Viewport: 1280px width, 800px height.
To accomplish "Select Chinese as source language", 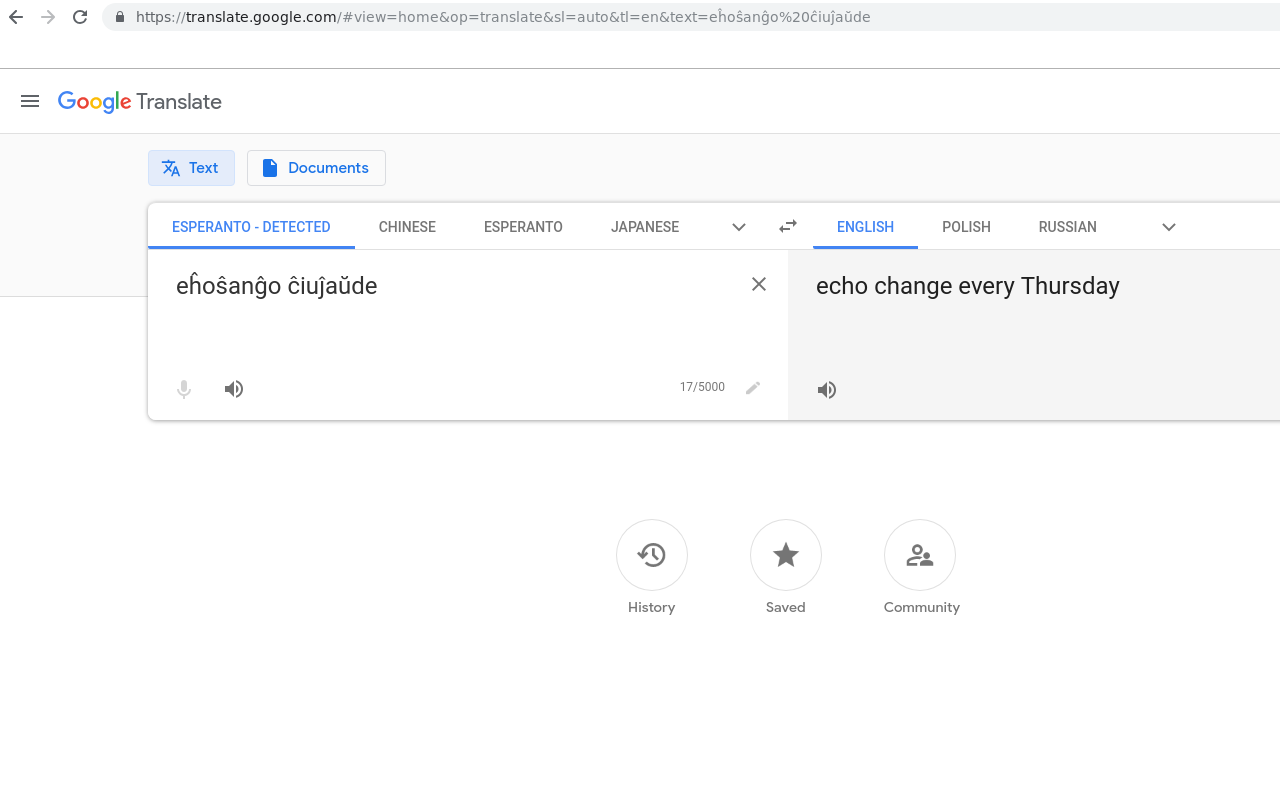I will coord(406,227).
